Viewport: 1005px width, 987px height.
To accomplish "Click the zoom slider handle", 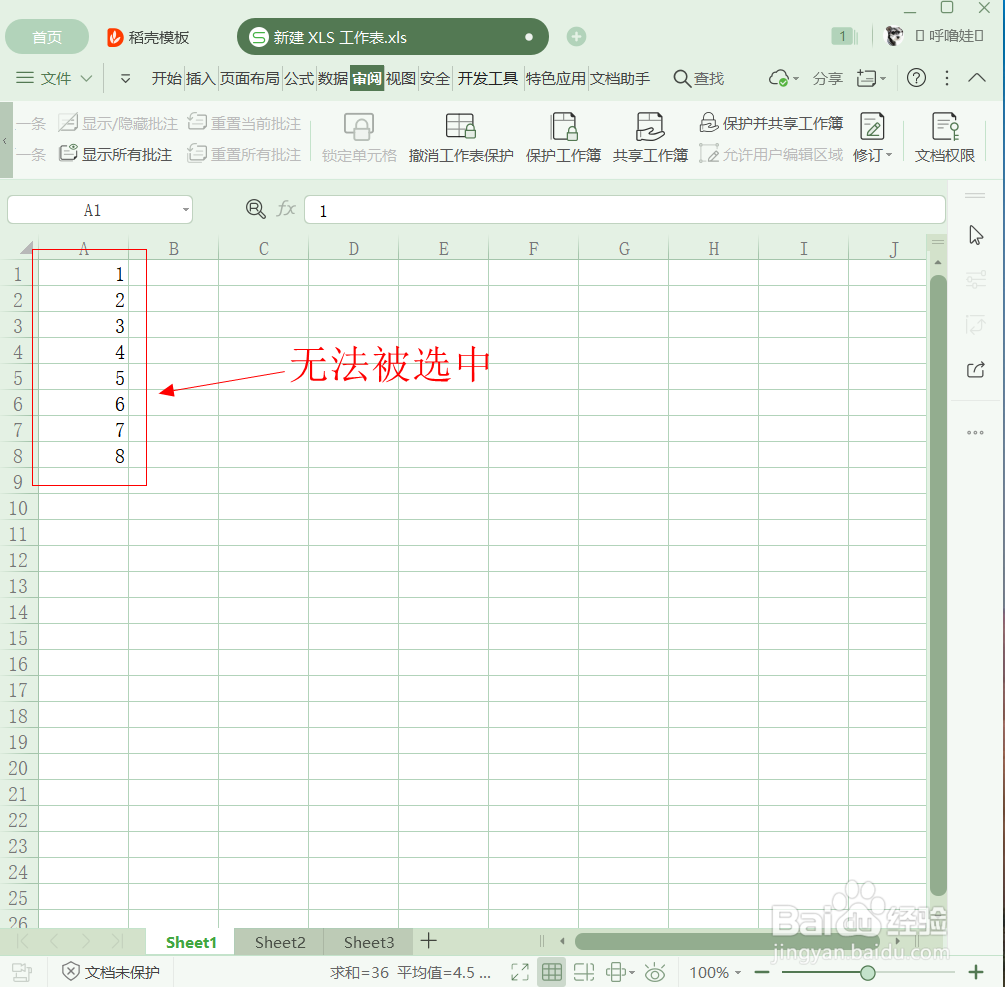I will pyautogui.click(x=868, y=972).
